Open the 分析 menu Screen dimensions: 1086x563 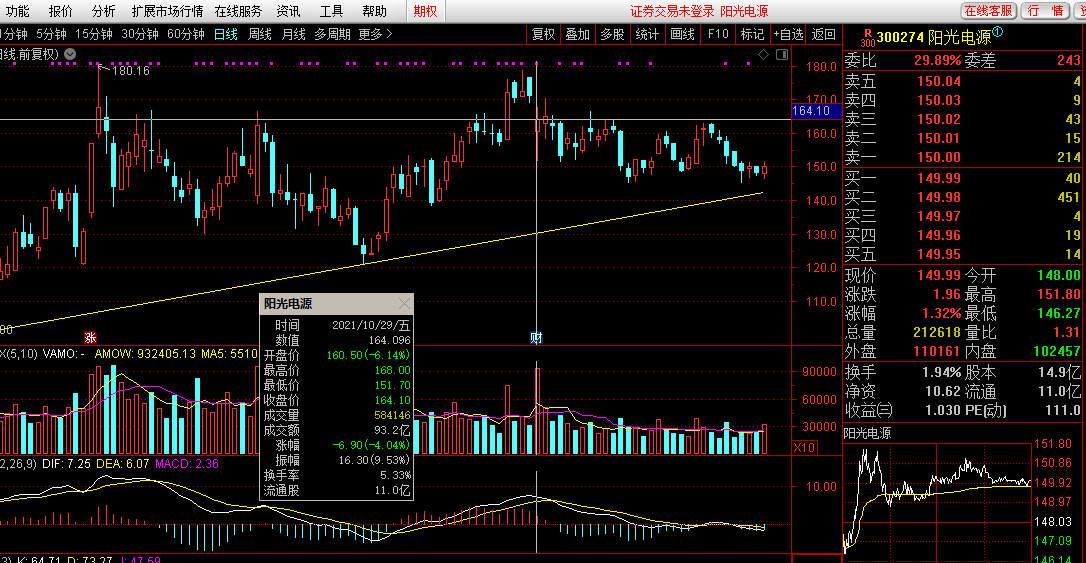pyautogui.click(x=103, y=11)
